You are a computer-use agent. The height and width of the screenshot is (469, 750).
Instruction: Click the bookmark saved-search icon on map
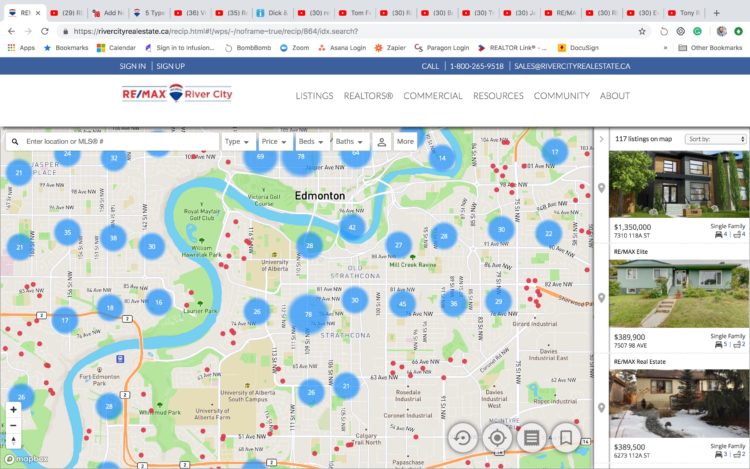click(x=565, y=437)
